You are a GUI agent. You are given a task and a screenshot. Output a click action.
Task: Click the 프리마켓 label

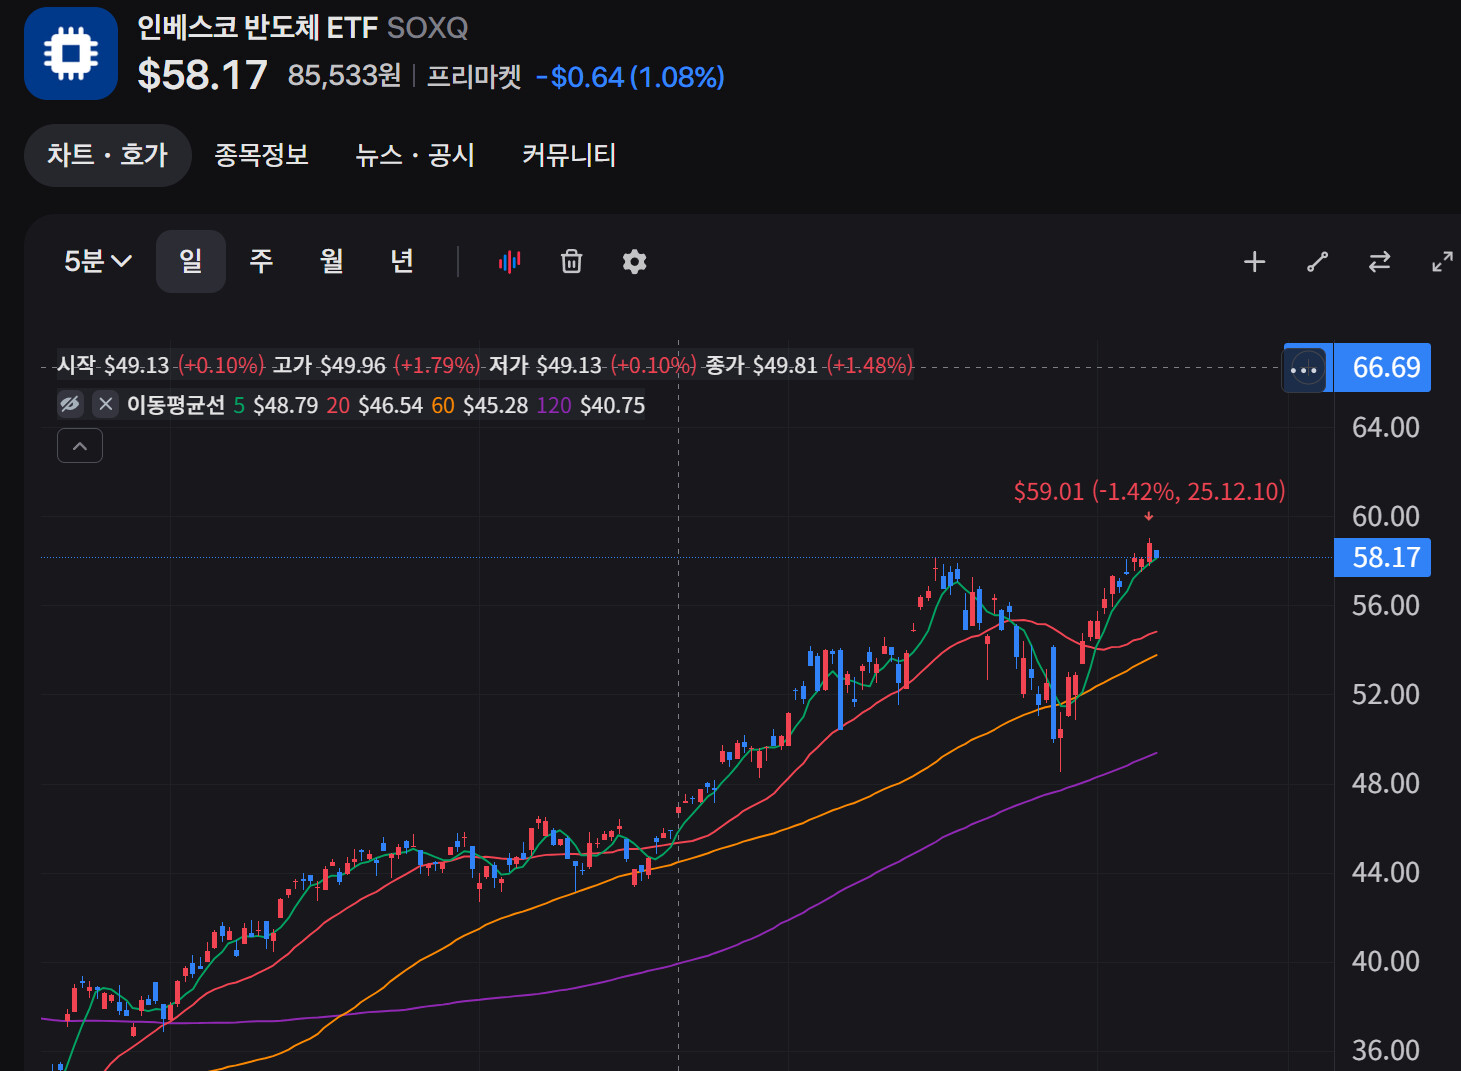click(475, 77)
